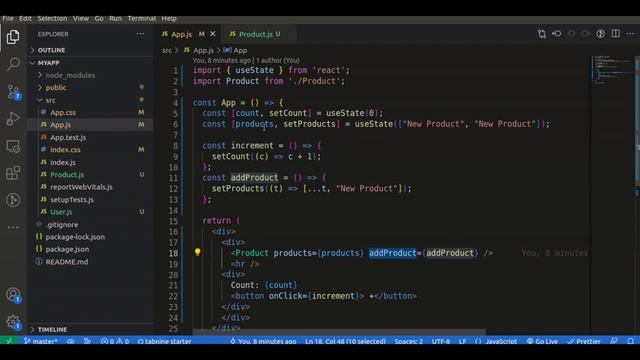Screen dimensions: 640x360
Task: Open Remote Explorer view
Action: click(x=13, y=146)
